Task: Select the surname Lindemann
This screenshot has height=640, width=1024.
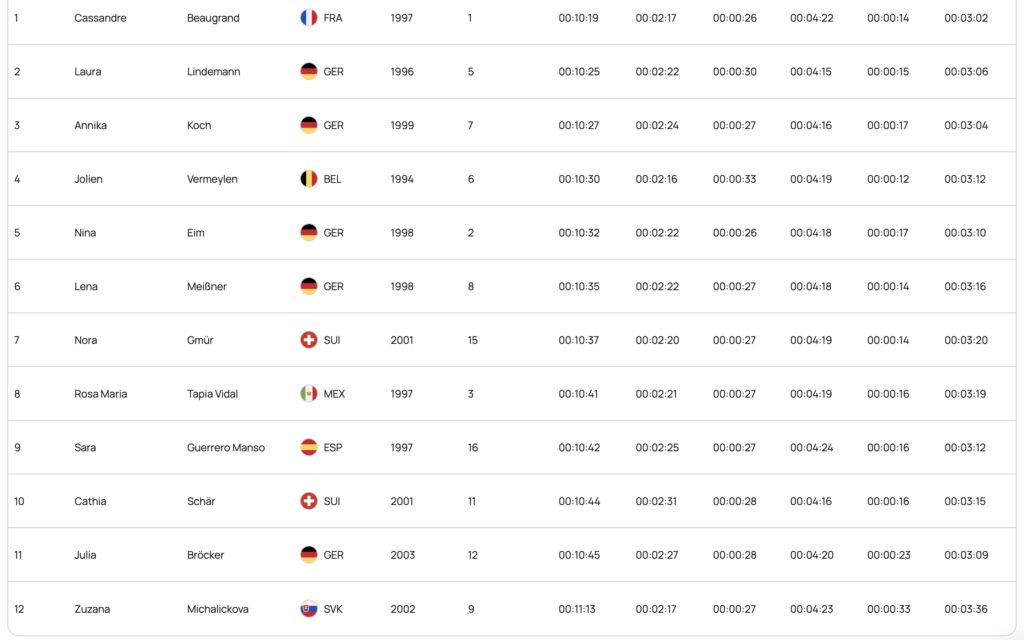Action: click(213, 72)
